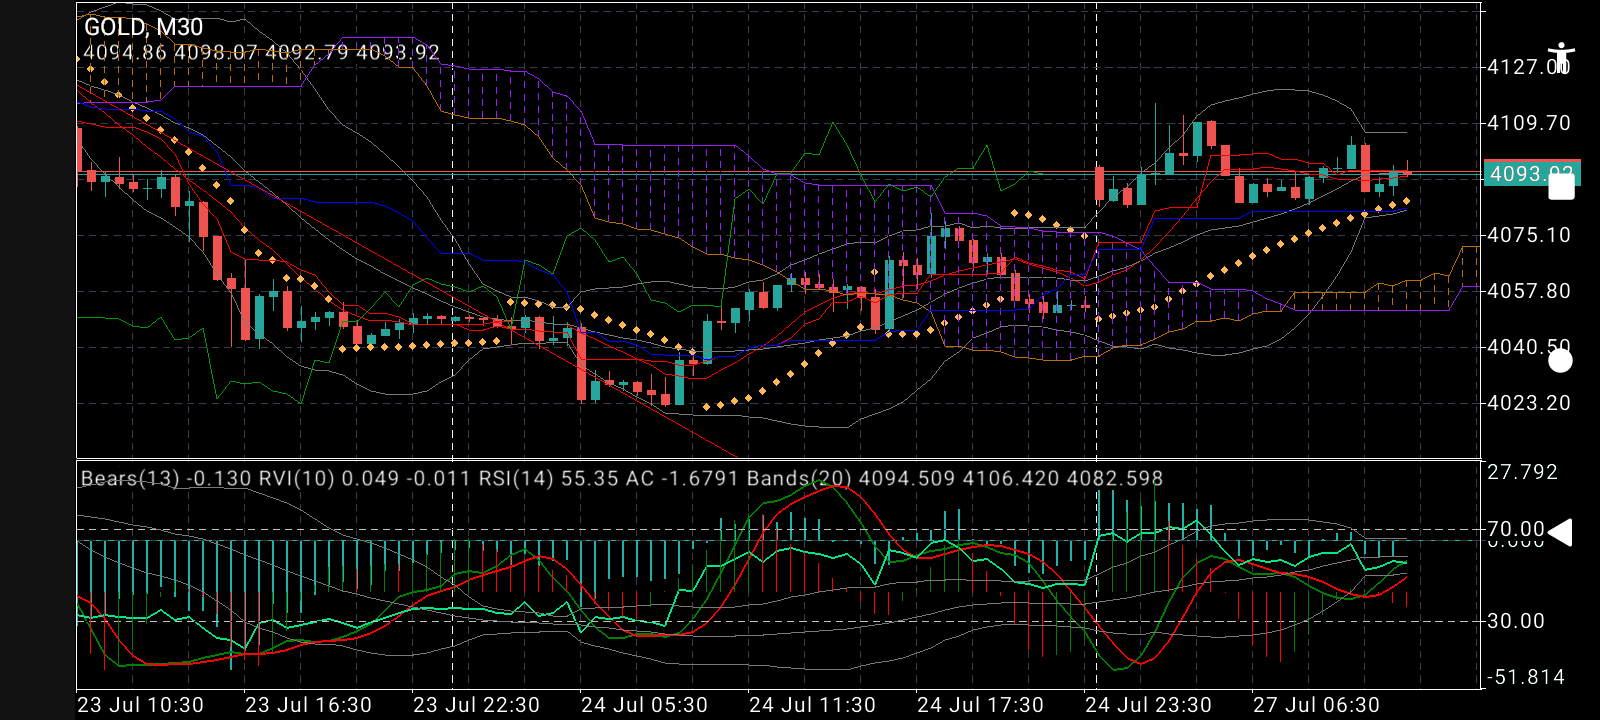
Task: Tap the 23 Jul 10:30 time label
Action: pos(141,705)
